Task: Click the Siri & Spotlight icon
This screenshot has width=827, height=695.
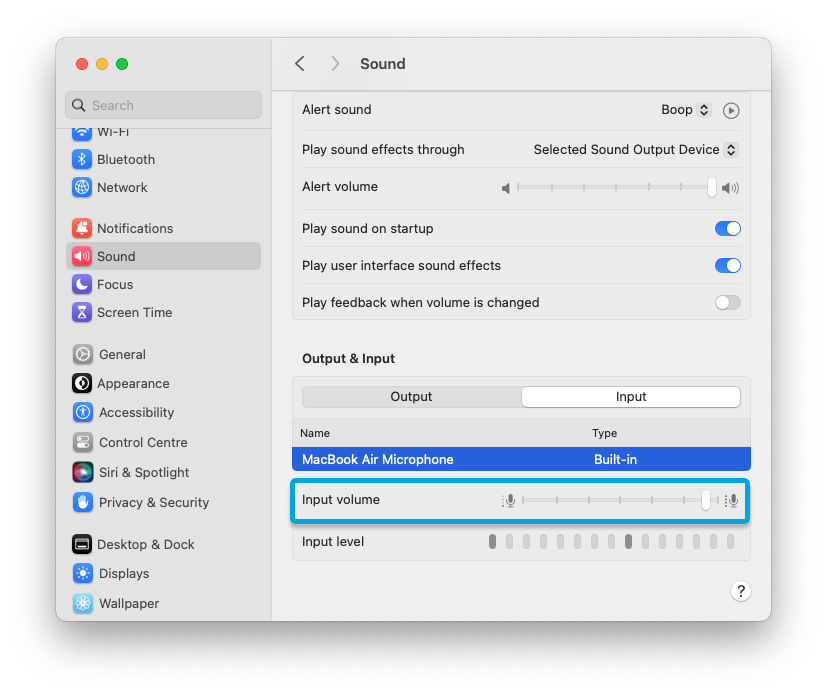Action: (x=82, y=472)
